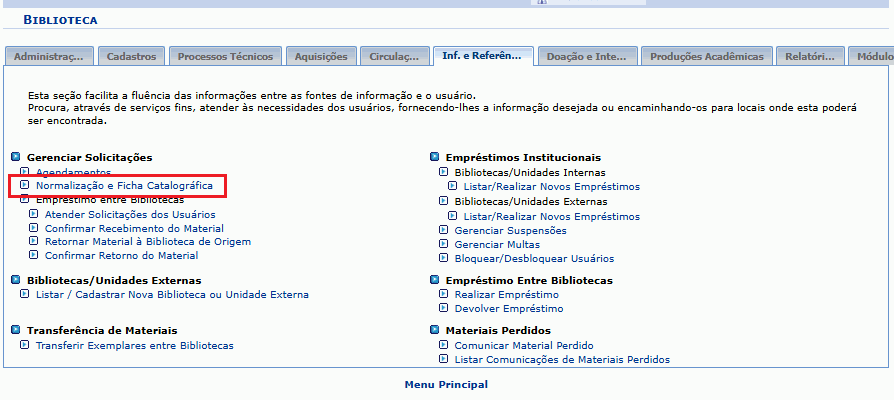Viewport: 894px width, 400px height.
Task: Click the blue icon beside Empréstimos Institucionais
Action: 435,158
